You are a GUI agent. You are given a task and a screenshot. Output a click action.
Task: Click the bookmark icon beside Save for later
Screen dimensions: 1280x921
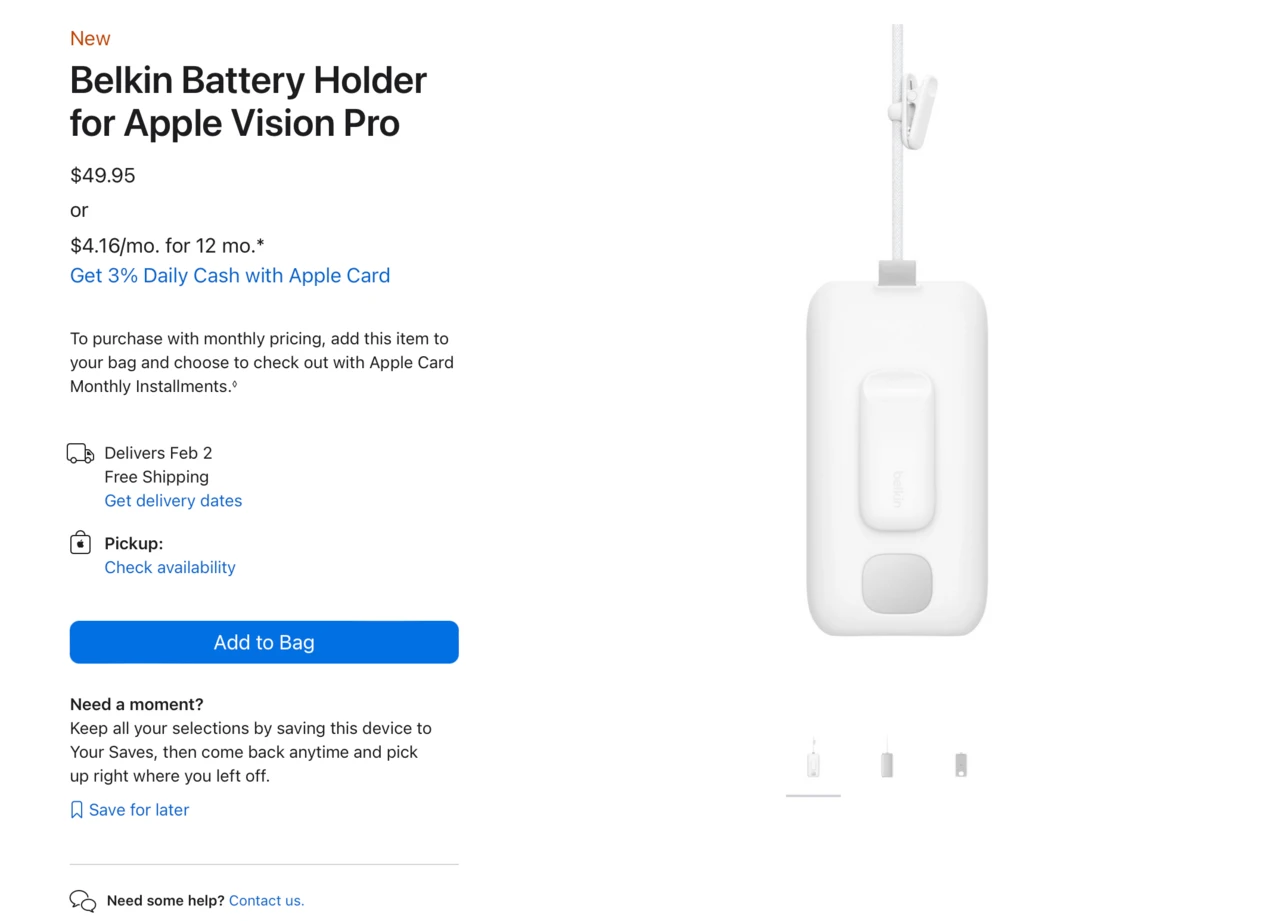click(x=77, y=810)
